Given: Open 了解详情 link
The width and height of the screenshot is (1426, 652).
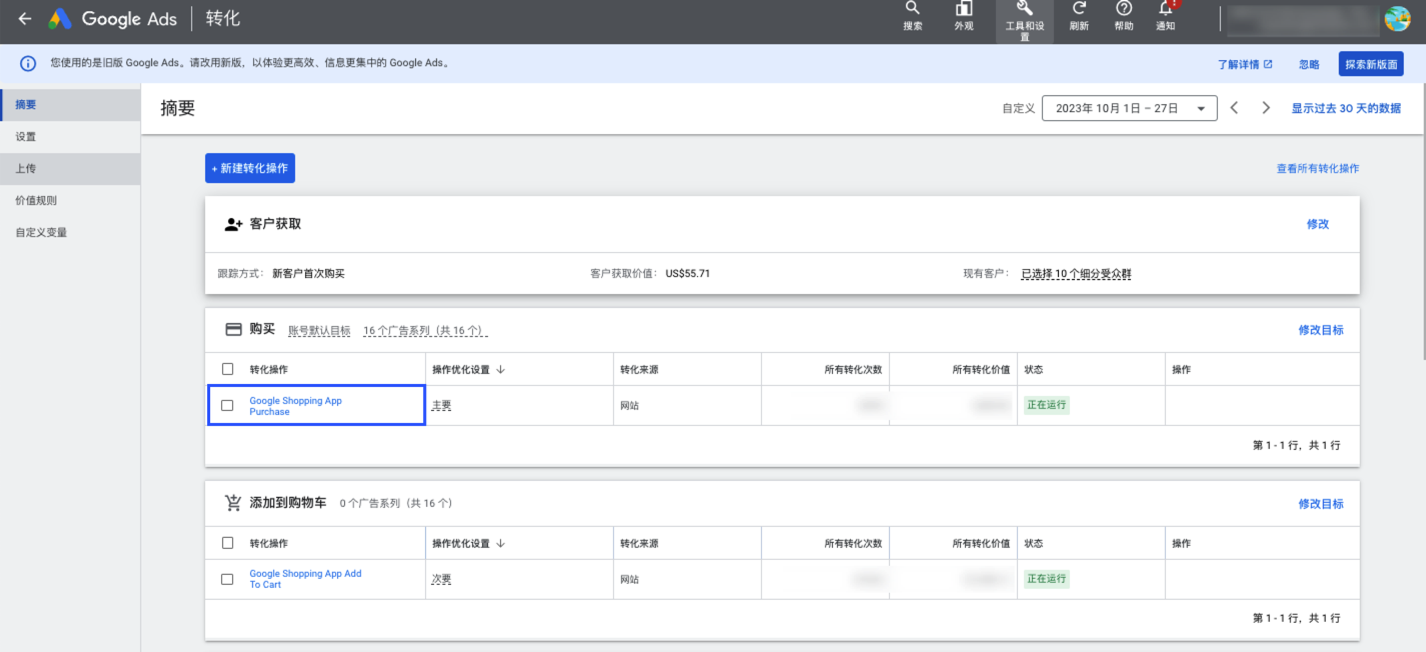Looking at the screenshot, I should point(1245,64).
